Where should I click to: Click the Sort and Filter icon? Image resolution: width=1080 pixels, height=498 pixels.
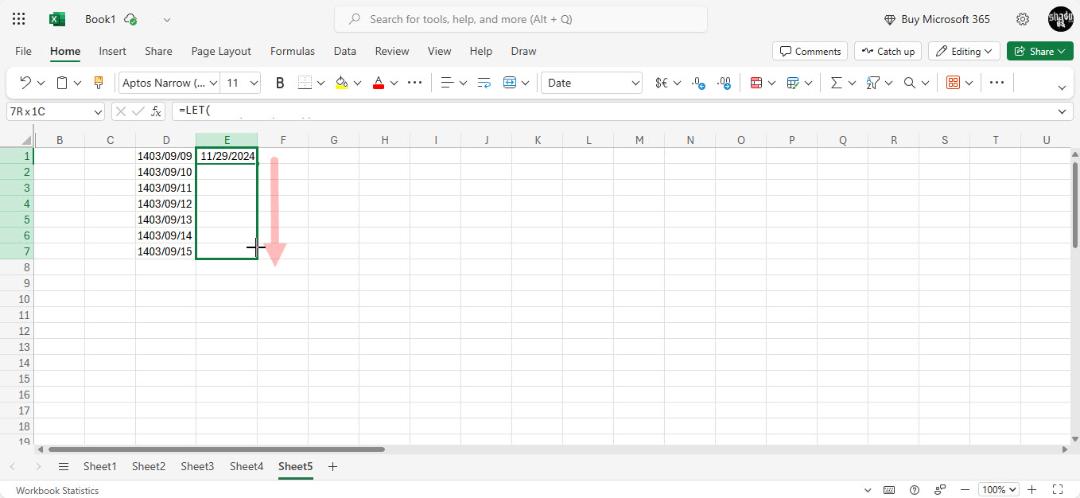873,83
